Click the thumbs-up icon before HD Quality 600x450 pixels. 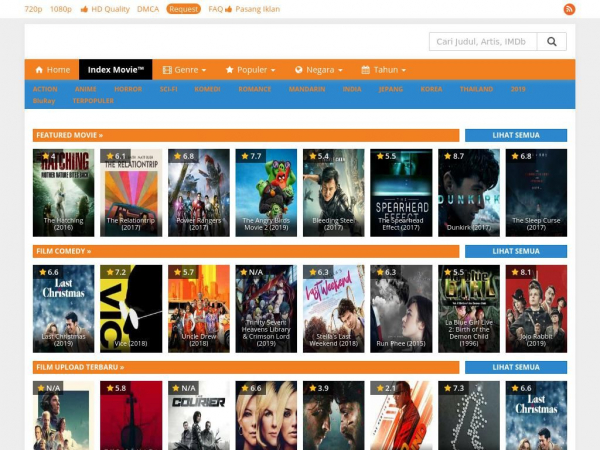pyautogui.click(x=84, y=9)
